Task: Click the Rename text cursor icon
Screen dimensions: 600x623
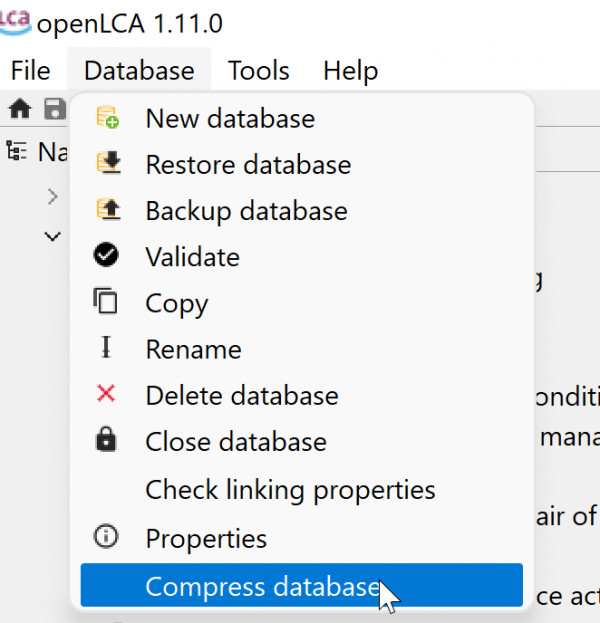Action: (106, 347)
